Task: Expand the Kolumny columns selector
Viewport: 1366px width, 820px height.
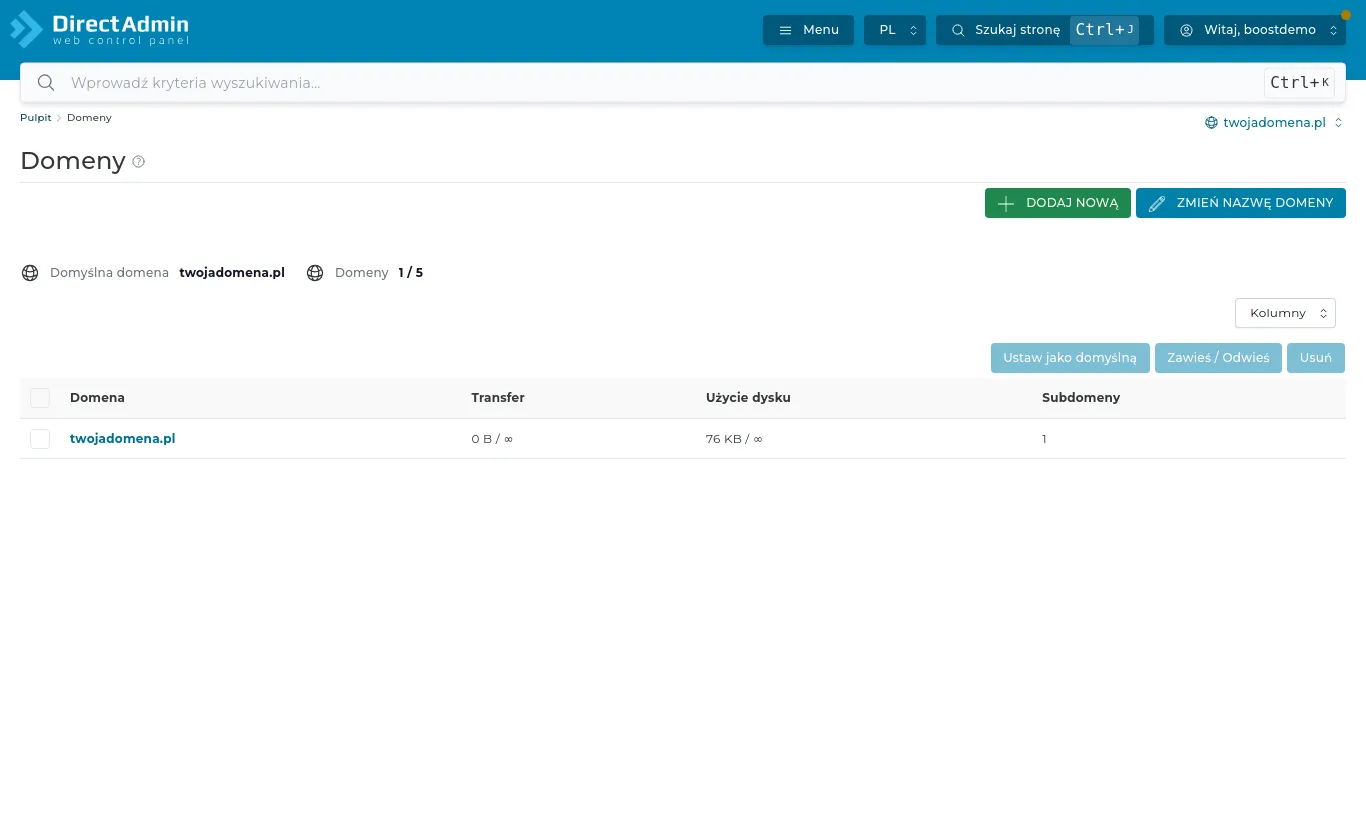Action: (x=1285, y=313)
